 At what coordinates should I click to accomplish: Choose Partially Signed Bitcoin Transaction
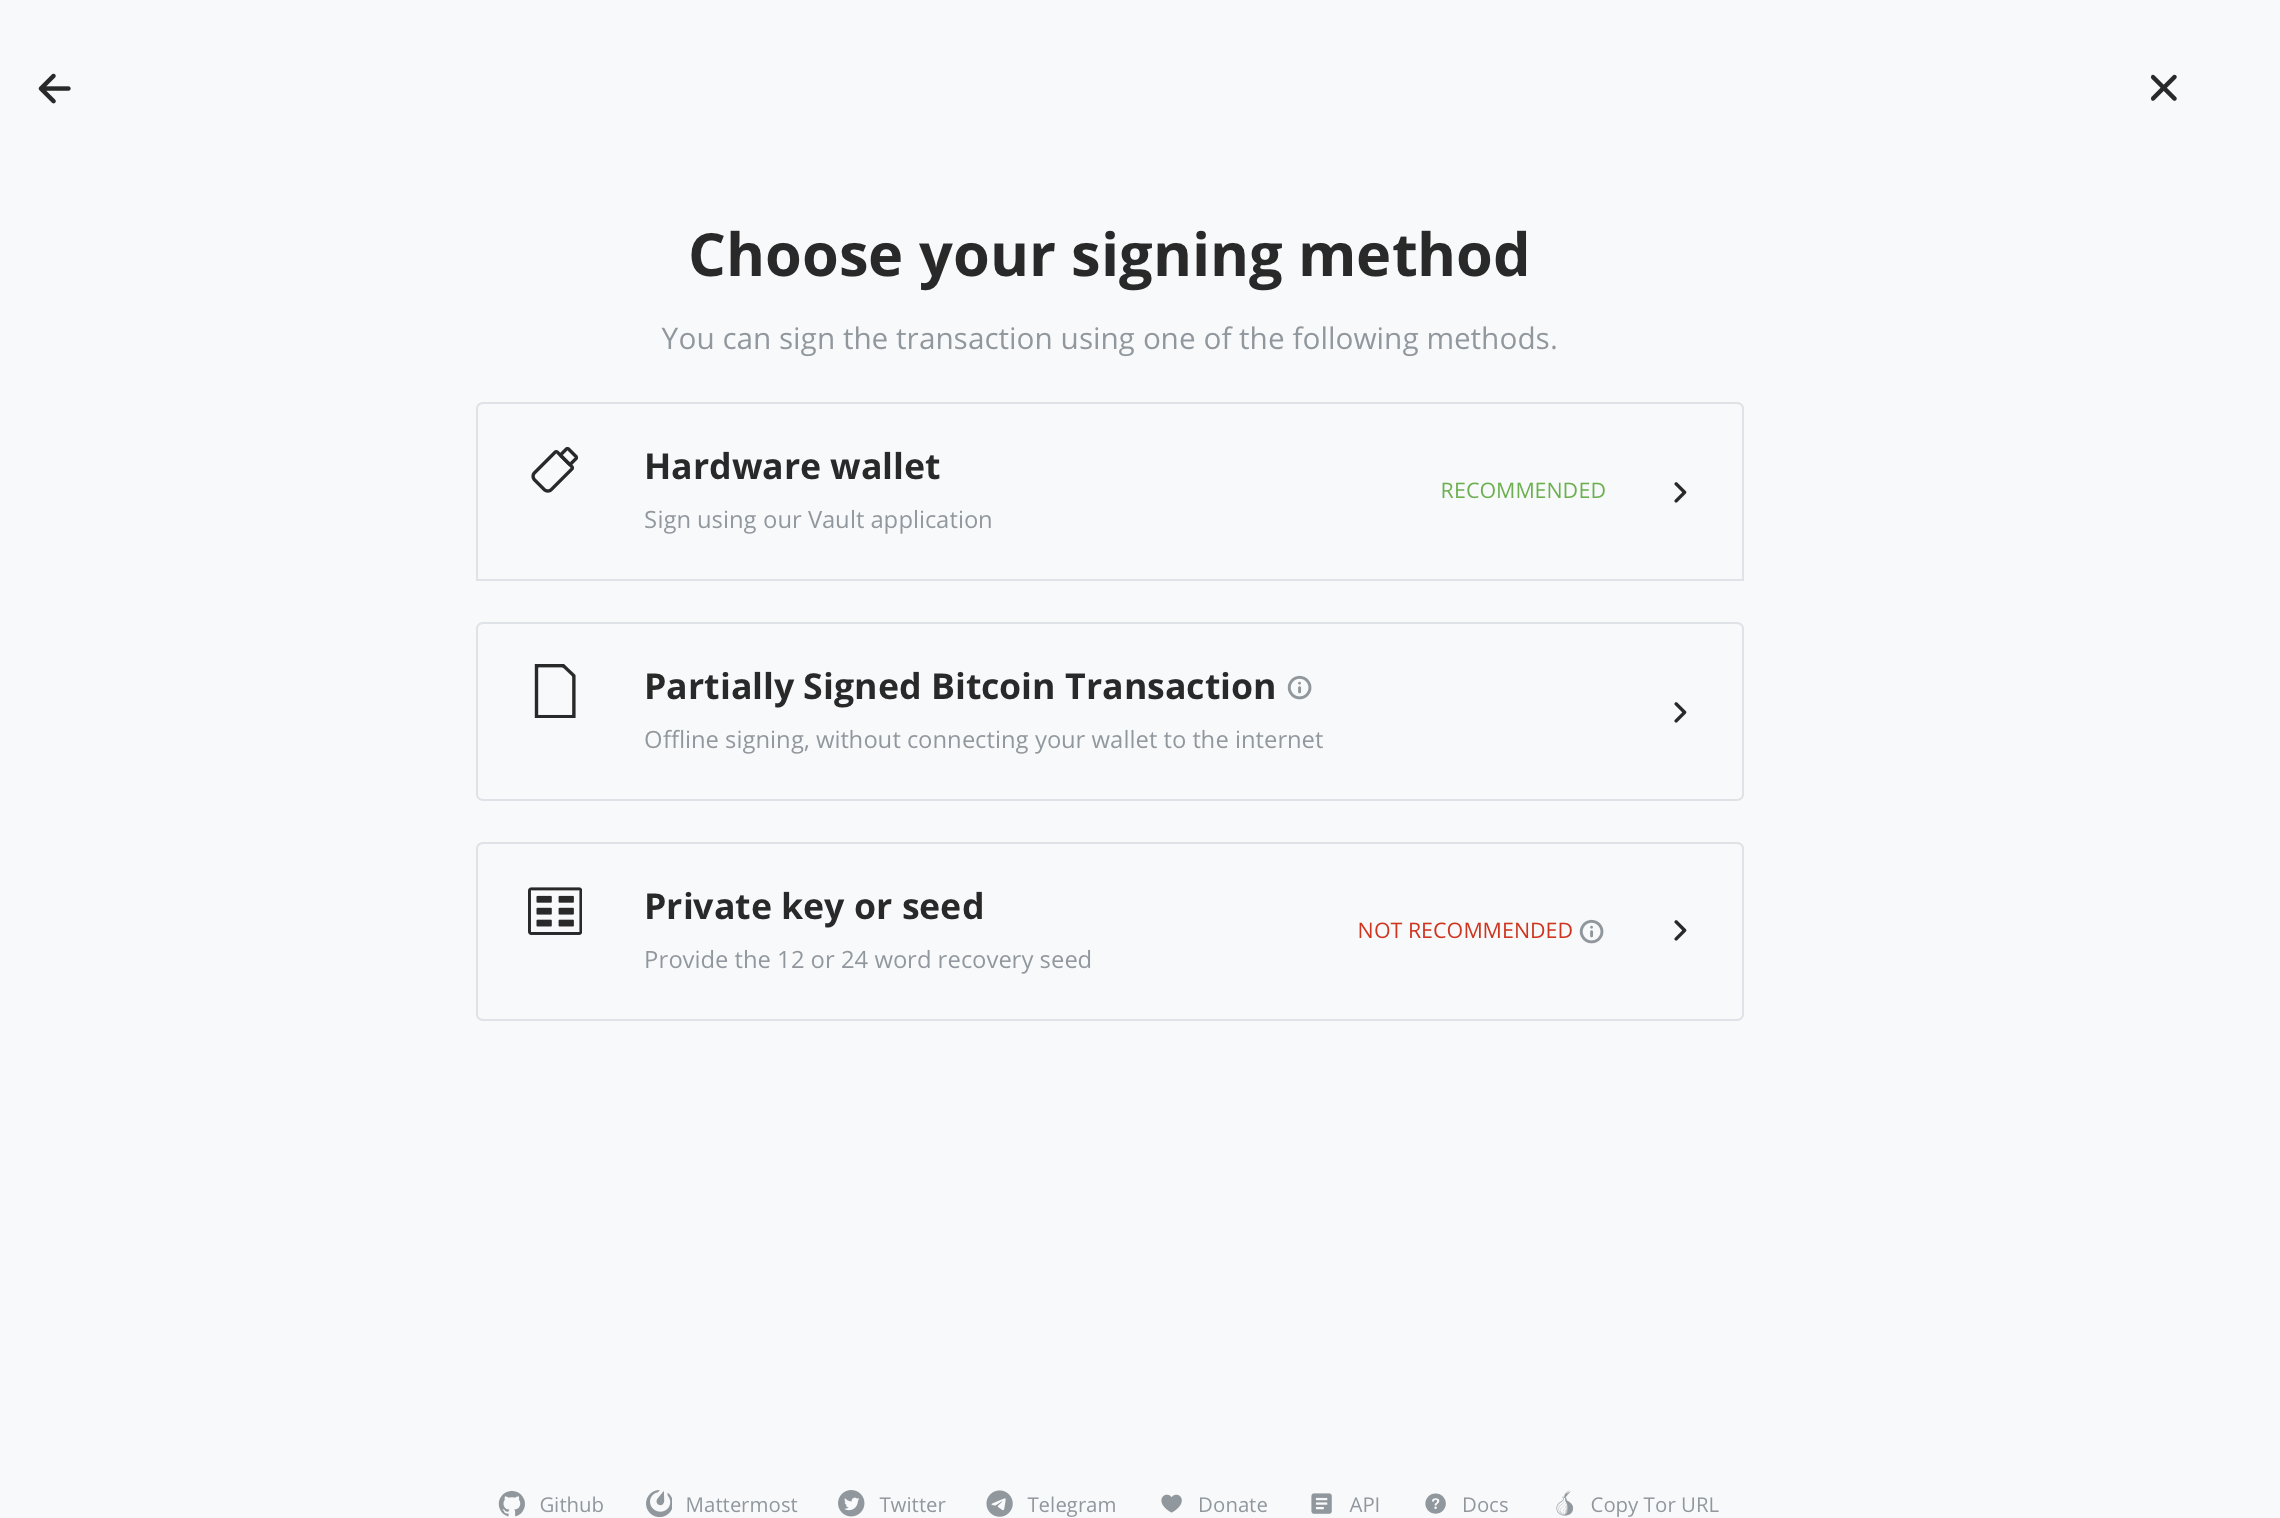click(959, 687)
